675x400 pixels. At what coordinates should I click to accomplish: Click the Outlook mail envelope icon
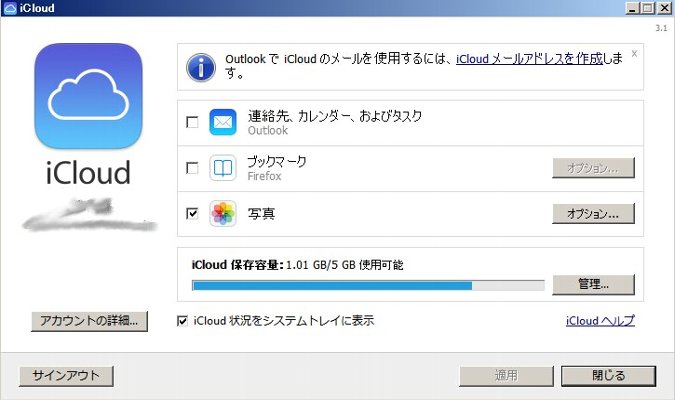tap(223, 122)
